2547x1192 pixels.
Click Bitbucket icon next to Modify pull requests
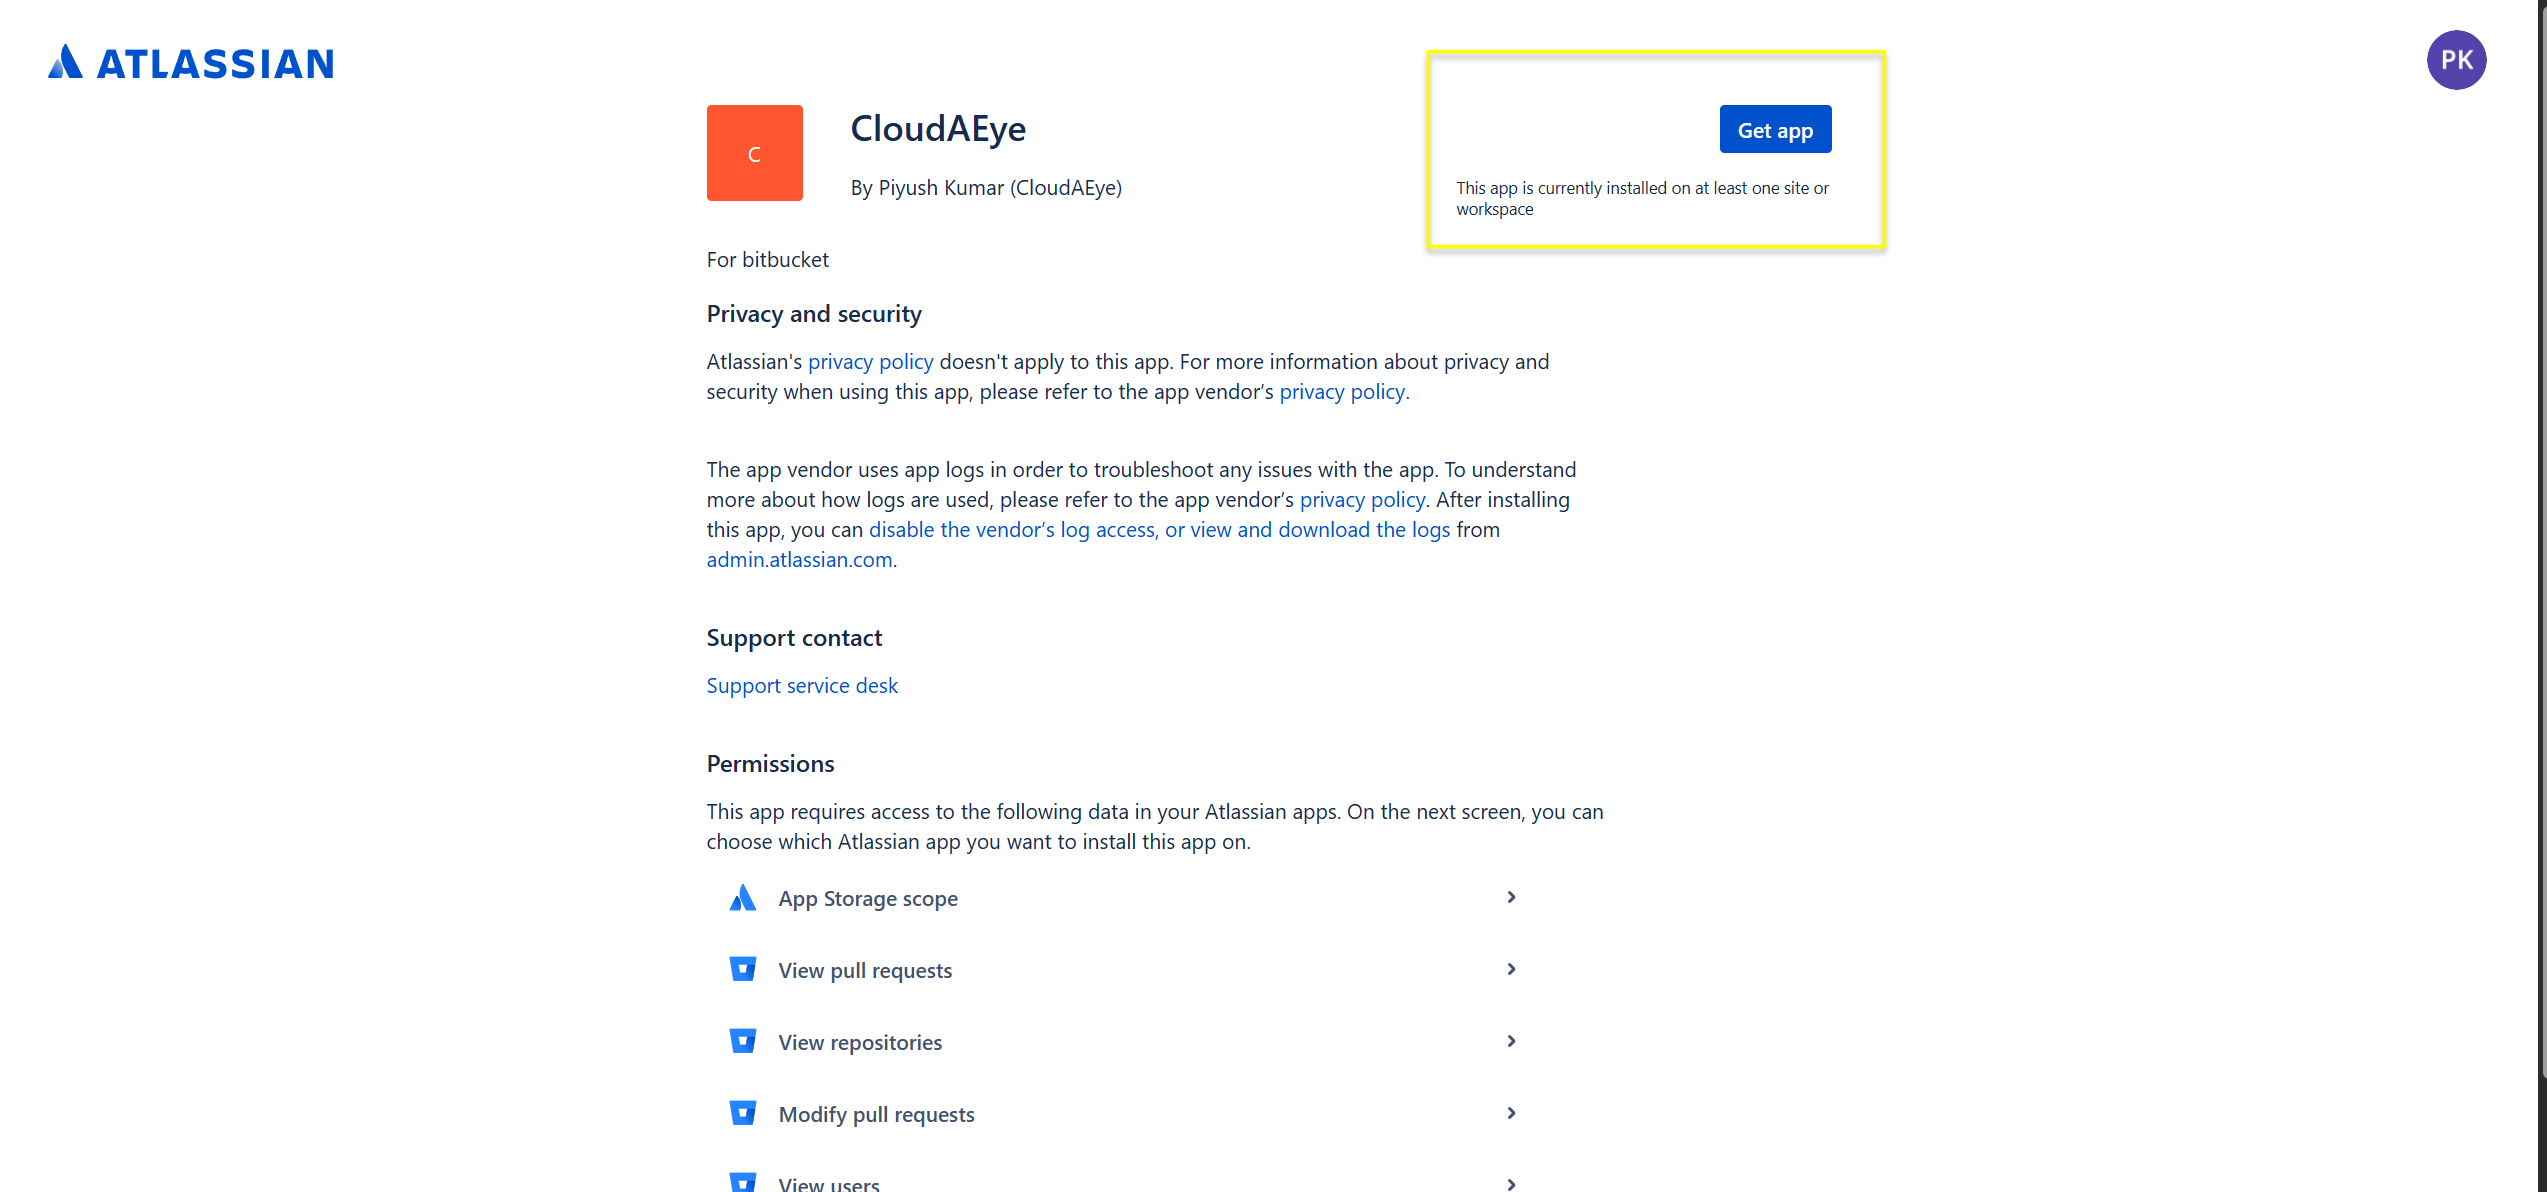coord(742,1113)
